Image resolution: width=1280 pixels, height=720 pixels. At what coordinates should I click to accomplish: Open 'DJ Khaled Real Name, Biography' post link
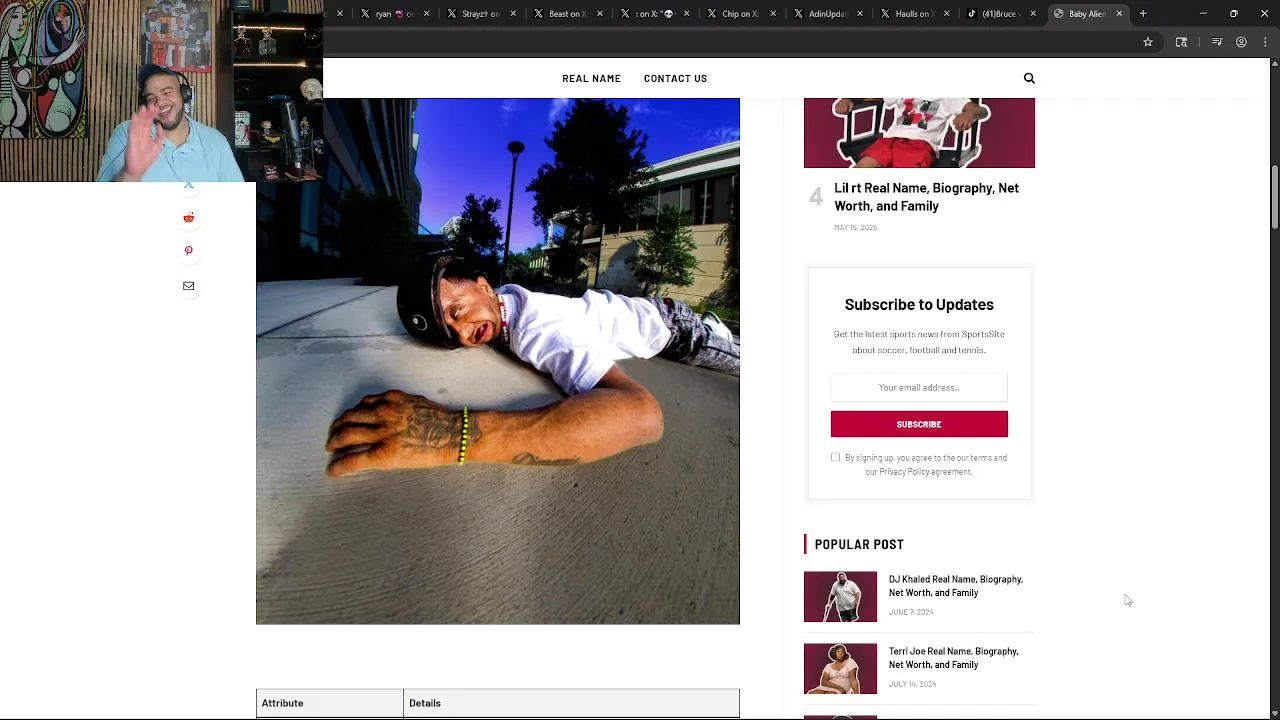956,586
